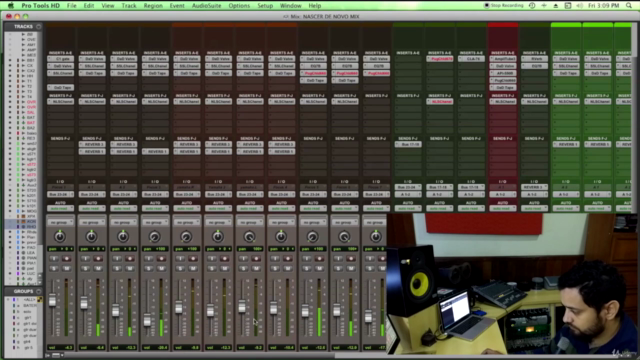Open the AudioSuite menu
The width and height of the screenshot is (640, 360).
coord(207,6)
